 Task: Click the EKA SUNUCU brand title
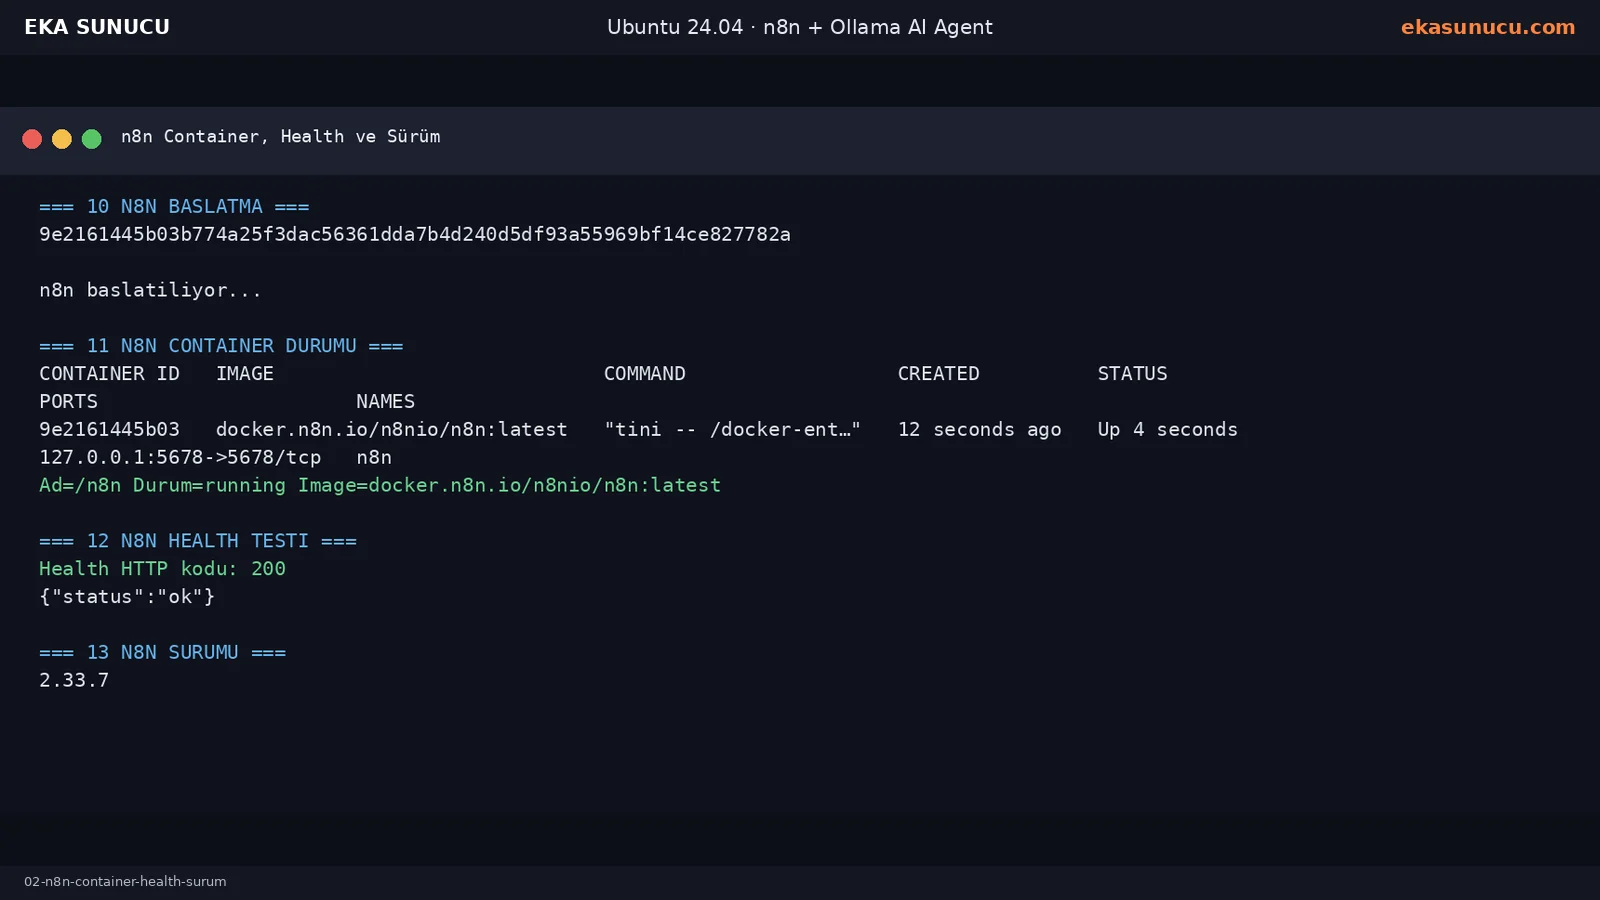coord(97,27)
